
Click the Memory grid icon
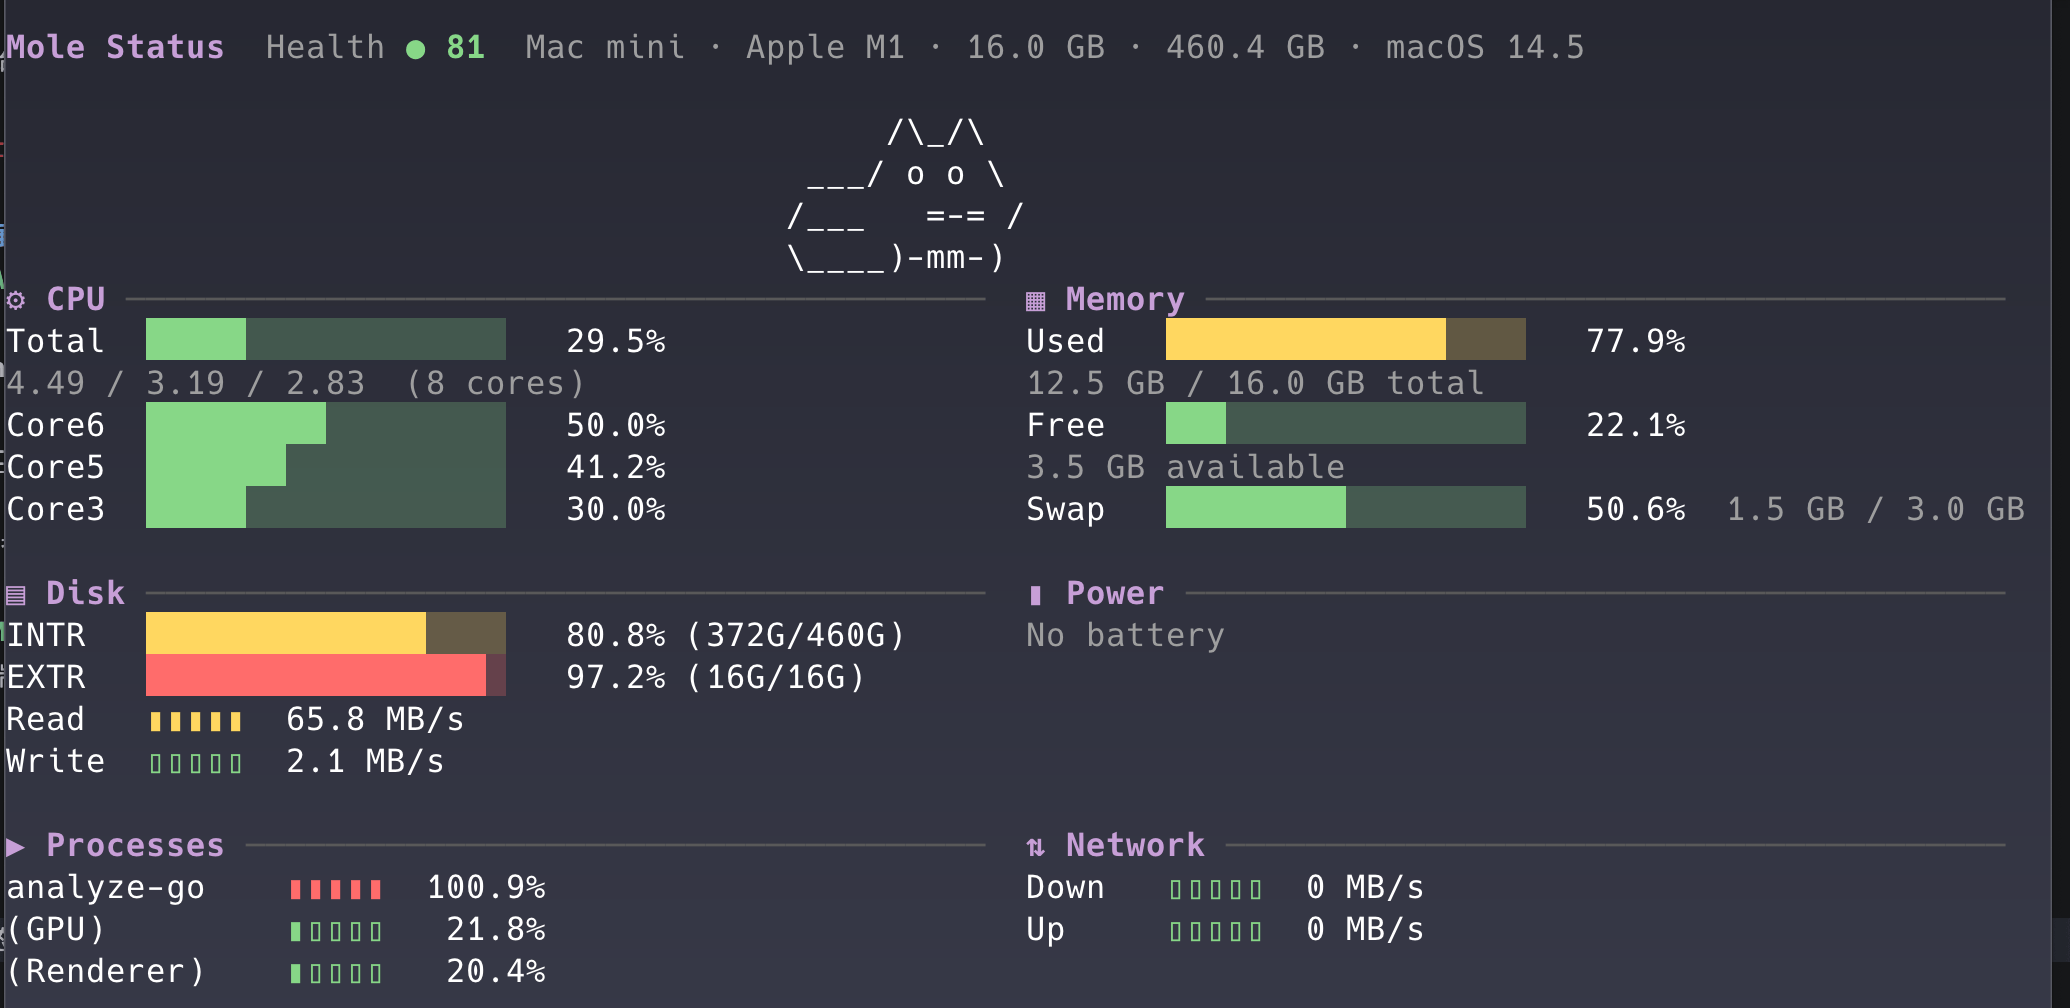pos(1035,300)
